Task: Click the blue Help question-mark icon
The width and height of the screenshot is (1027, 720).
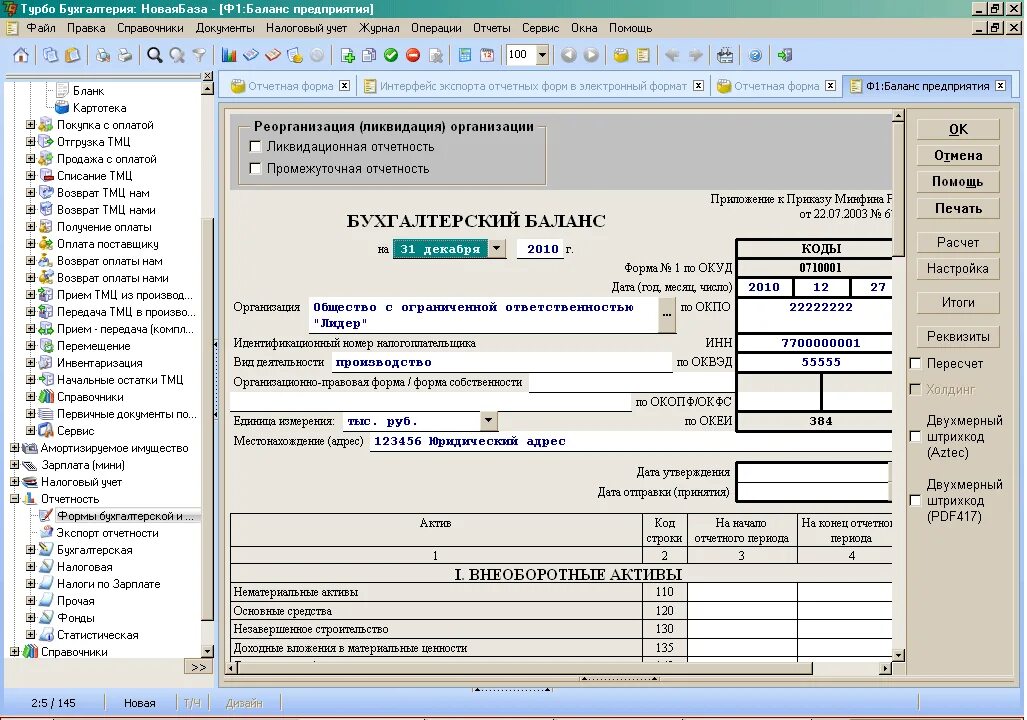Action: pyautogui.click(x=755, y=55)
